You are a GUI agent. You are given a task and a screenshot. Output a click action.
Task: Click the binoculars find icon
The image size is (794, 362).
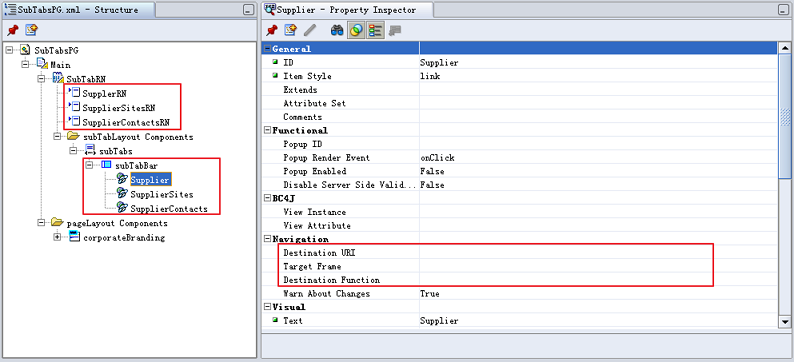pos(337,31)
